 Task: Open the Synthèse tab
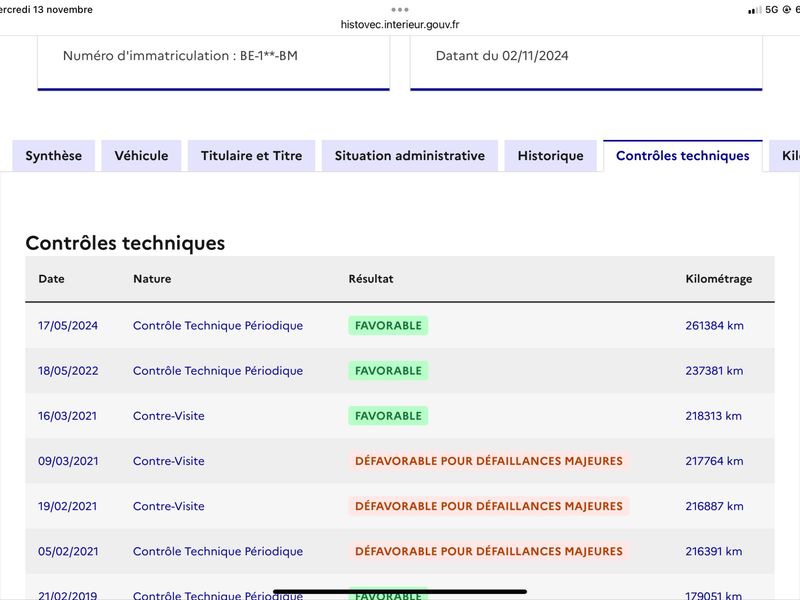click(54, 156)
